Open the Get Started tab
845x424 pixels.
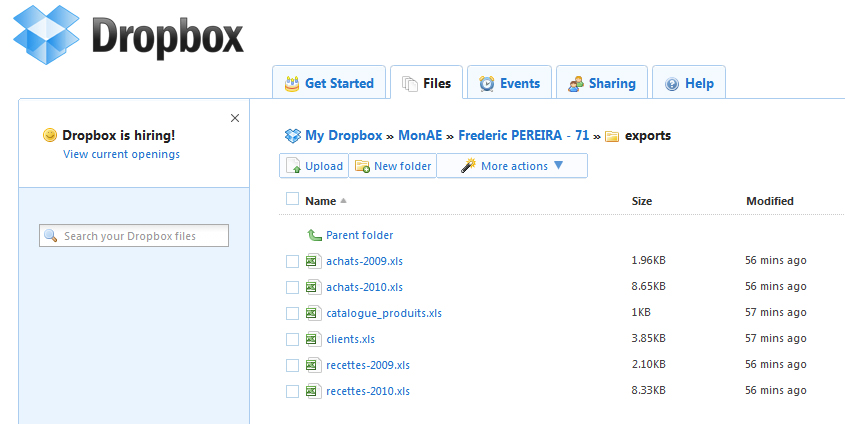[x=329, y=82]
